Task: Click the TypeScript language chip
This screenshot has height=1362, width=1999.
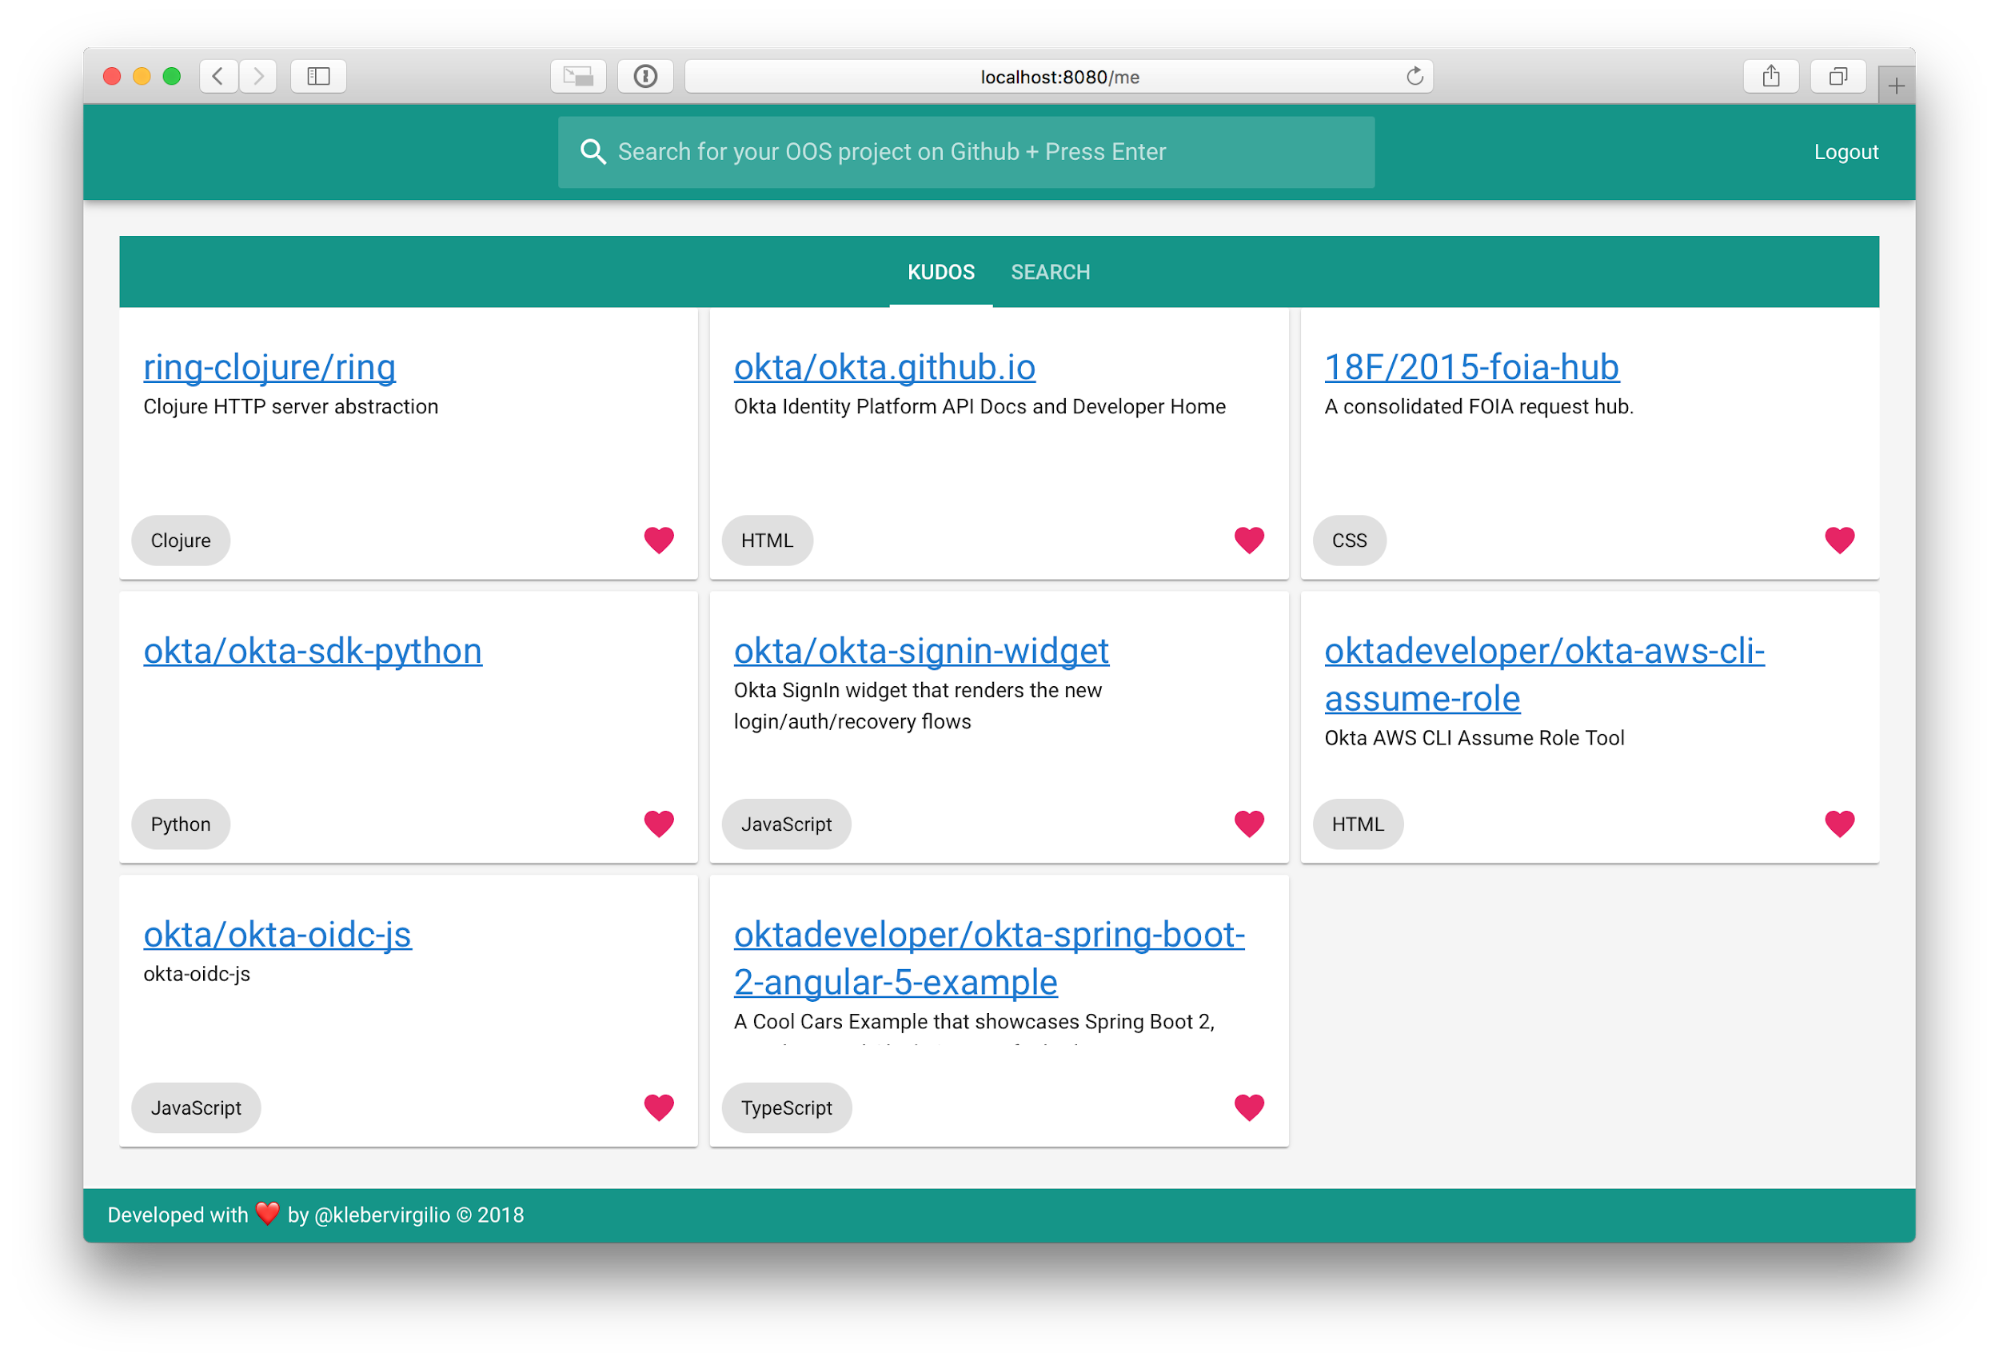Action: tap(786, 1108)
